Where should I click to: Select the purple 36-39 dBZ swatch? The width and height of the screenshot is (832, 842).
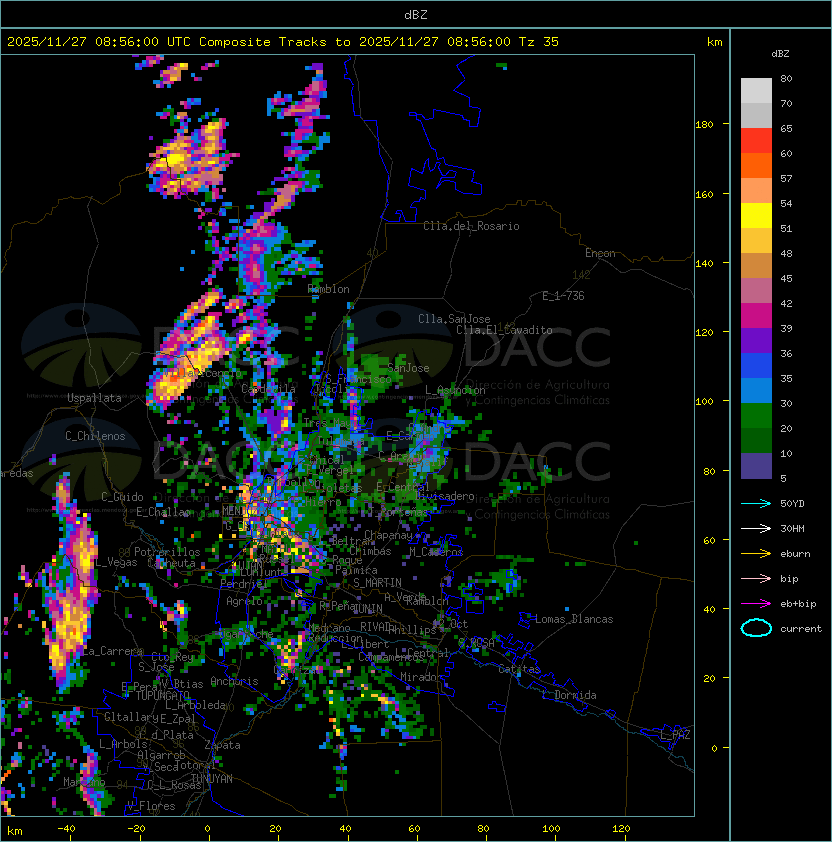[756, 341]
